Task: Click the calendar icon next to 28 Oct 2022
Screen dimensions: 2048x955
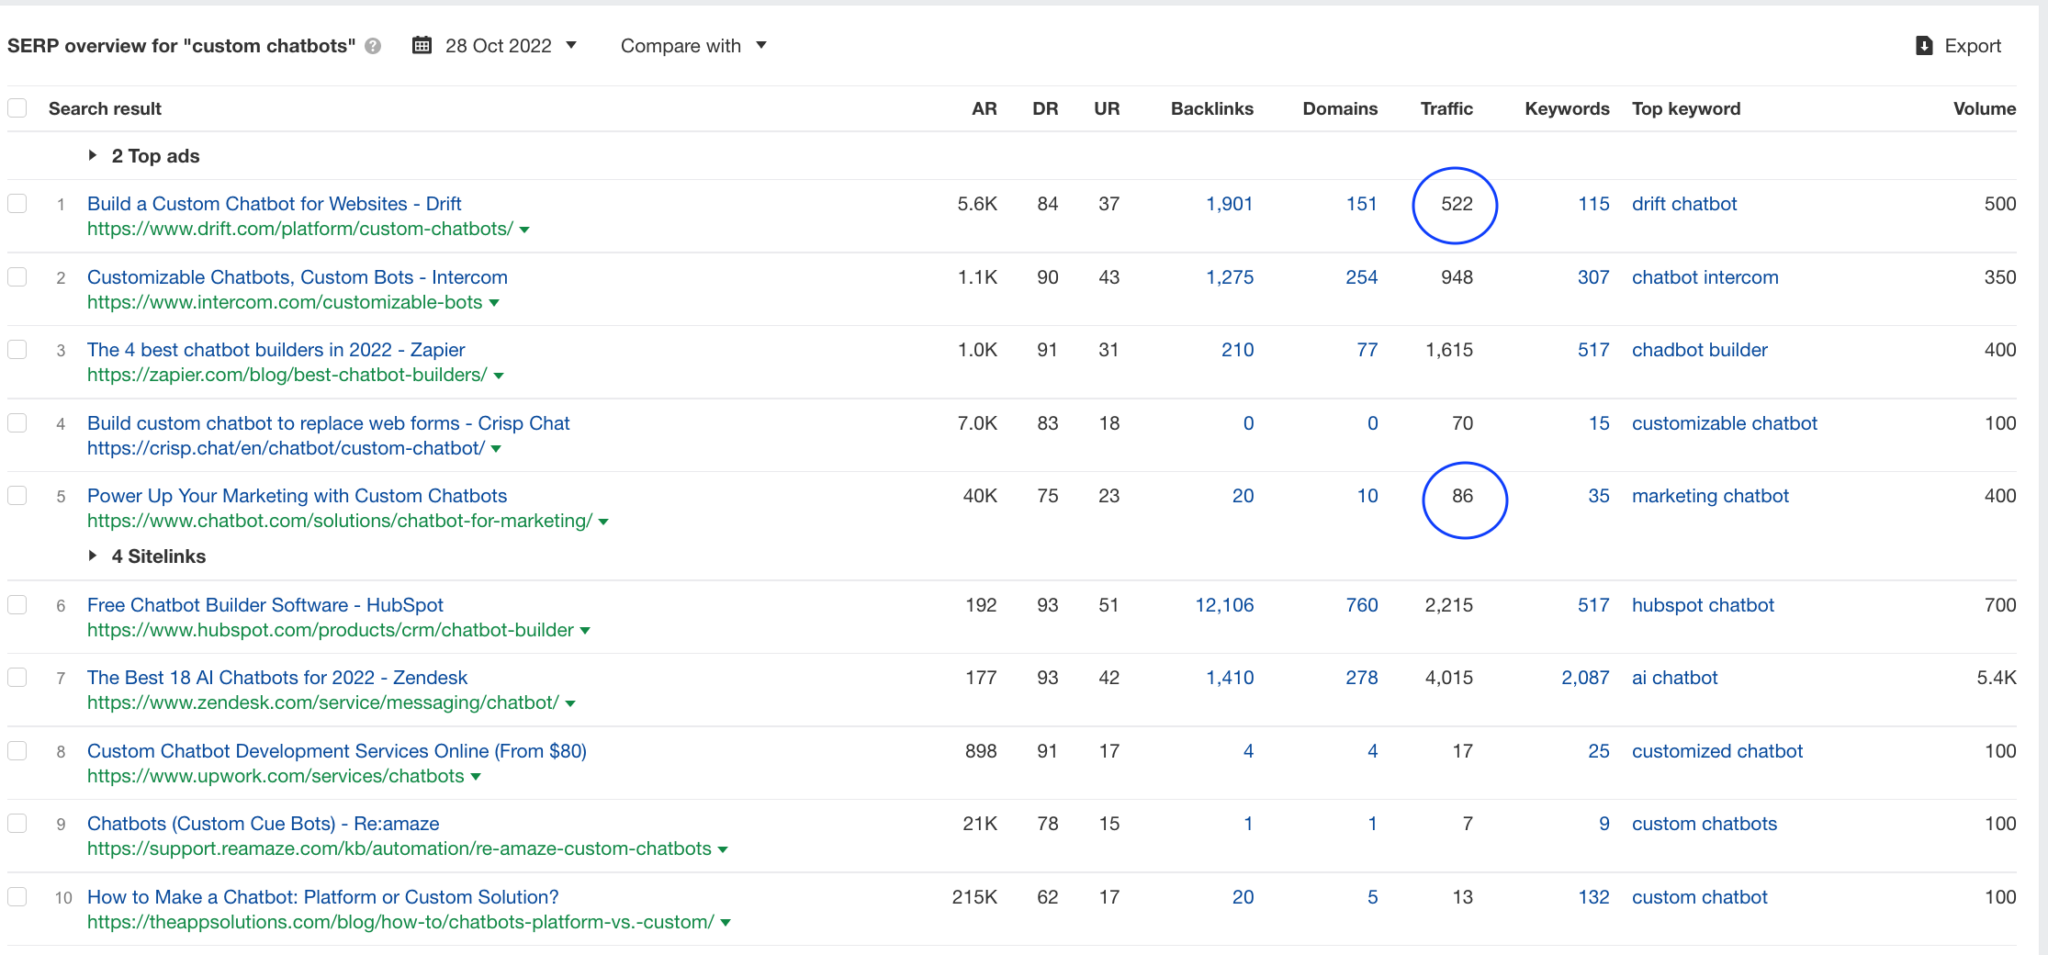Action: (x=422, y=45)
